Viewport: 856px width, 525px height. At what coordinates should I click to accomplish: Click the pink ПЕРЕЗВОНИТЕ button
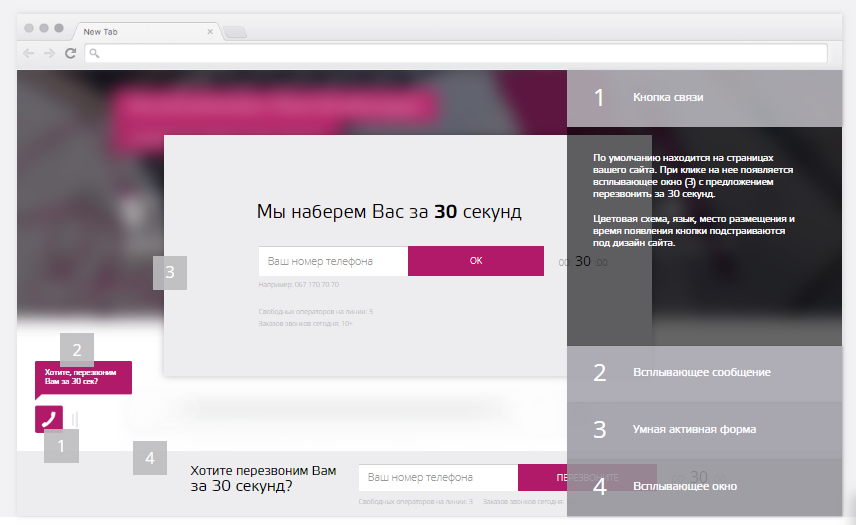587,478
